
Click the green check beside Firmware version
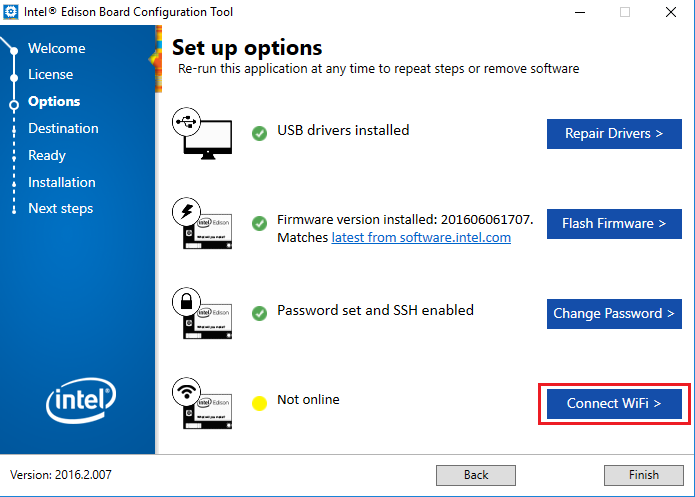click(259, 223)
